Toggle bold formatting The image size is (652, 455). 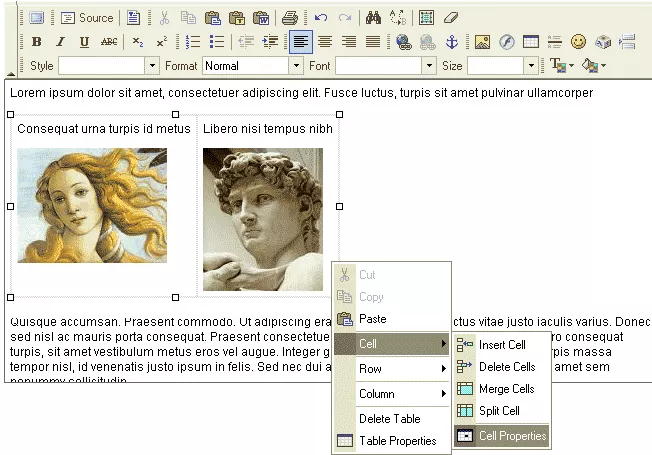37,42
